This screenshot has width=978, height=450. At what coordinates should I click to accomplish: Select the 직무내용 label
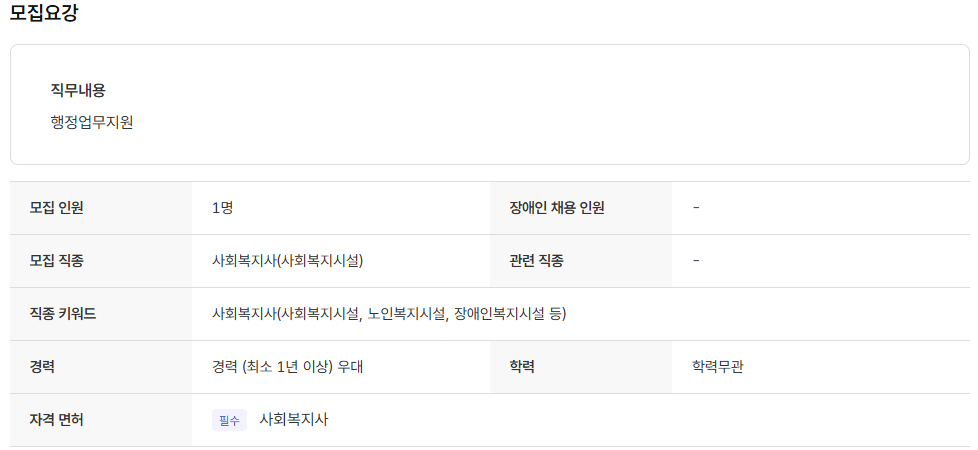pos(78,90)
